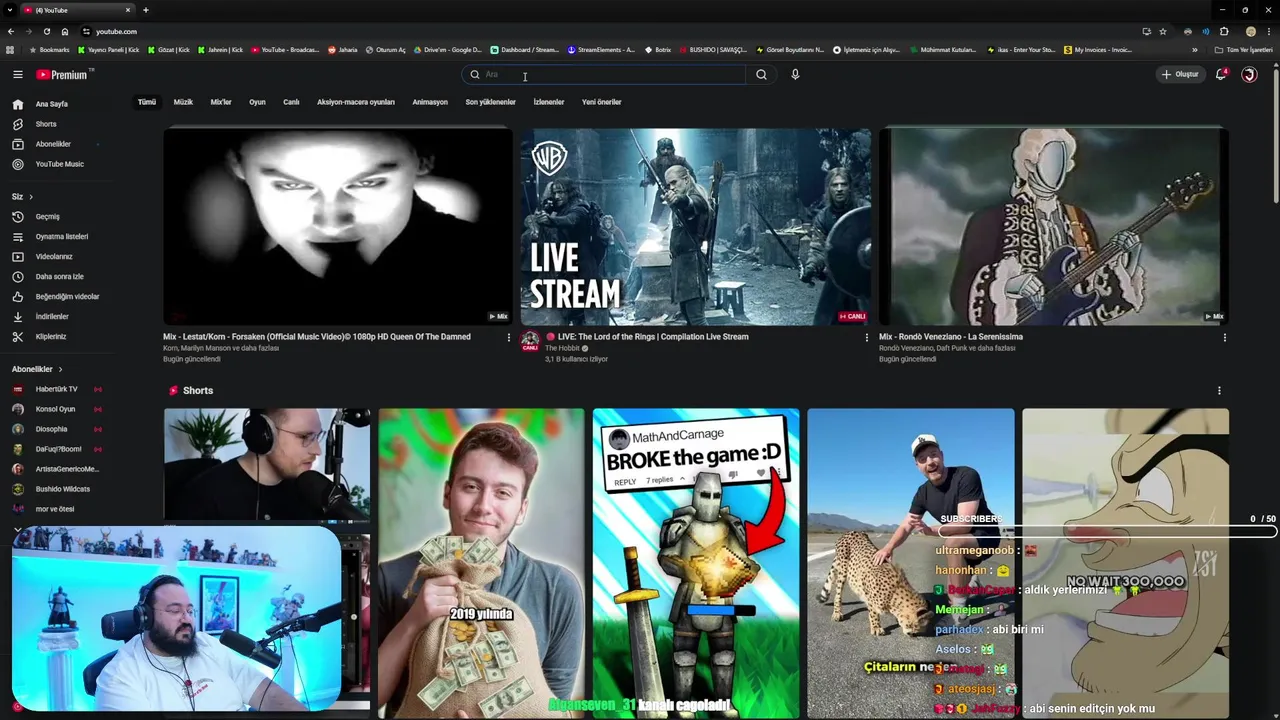
Task: Open options for Lestat/Korn Forsaken mix
Action: [x=509, y=338]
